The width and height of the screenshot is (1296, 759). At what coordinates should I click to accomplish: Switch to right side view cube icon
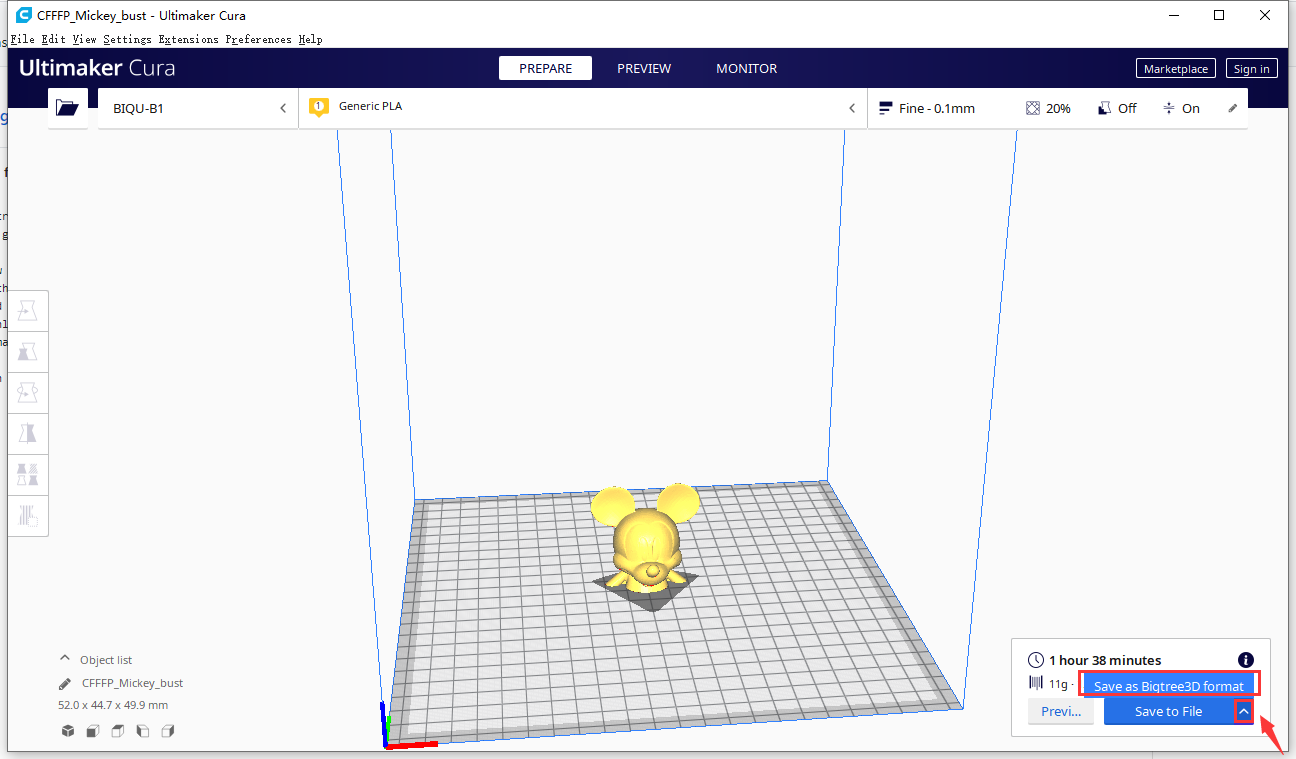click(168, 731)
